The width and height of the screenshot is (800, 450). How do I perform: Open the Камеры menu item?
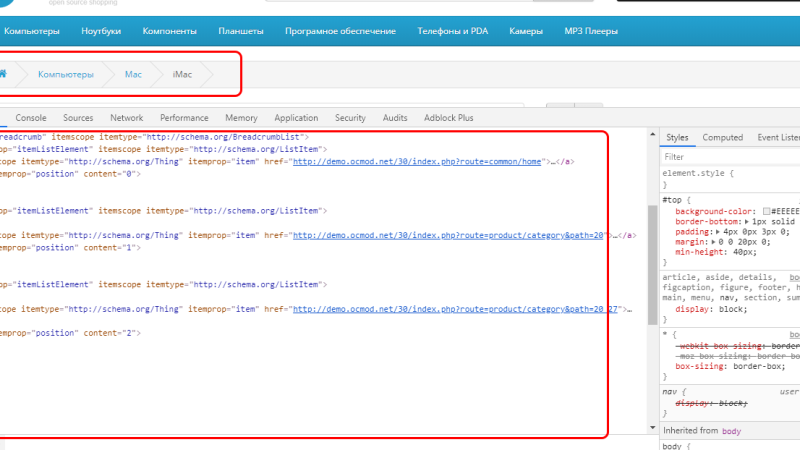coord(526,31)
